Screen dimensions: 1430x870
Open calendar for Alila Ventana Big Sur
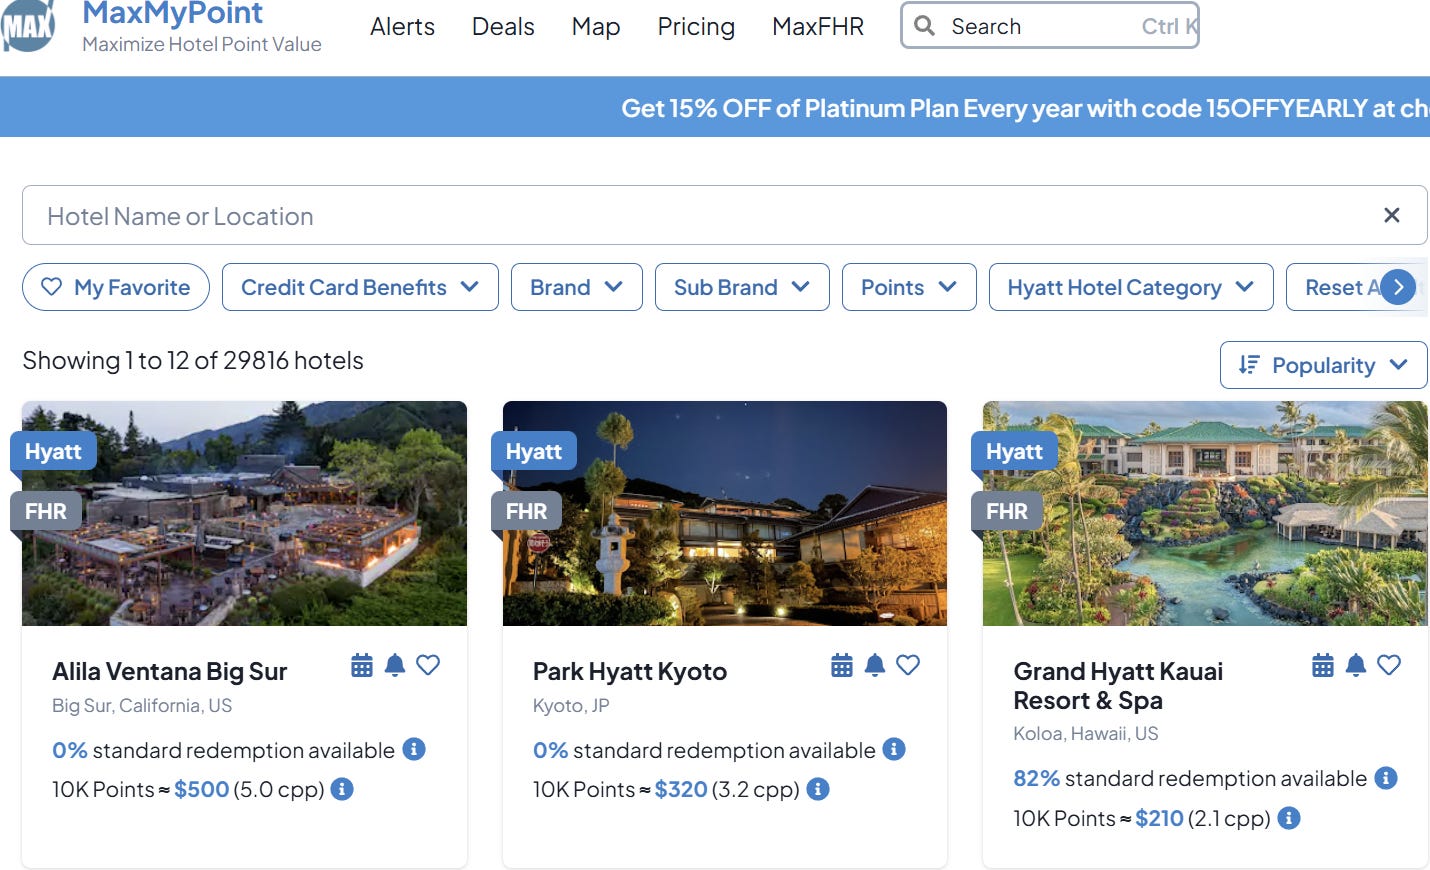pyautogui.click(x=362, y=665)
